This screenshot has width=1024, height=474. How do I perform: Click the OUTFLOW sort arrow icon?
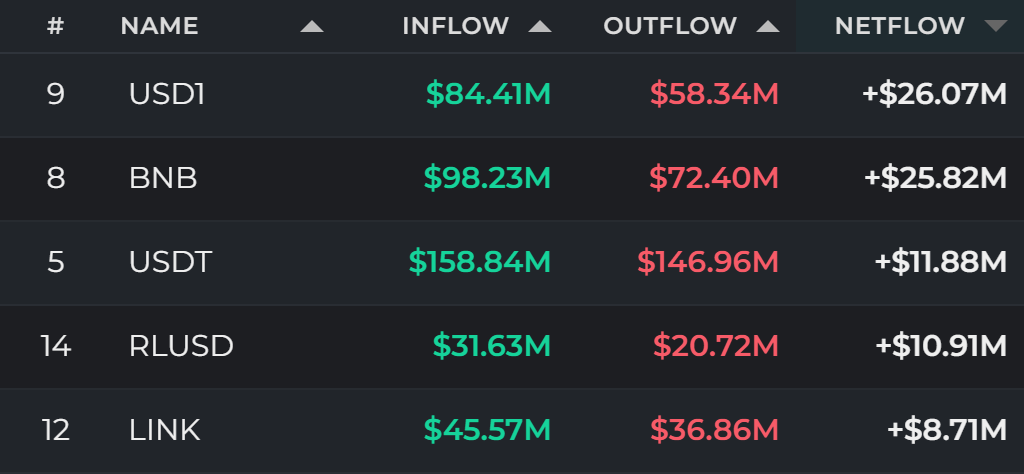pyautogui.click(x=768, y=26)
